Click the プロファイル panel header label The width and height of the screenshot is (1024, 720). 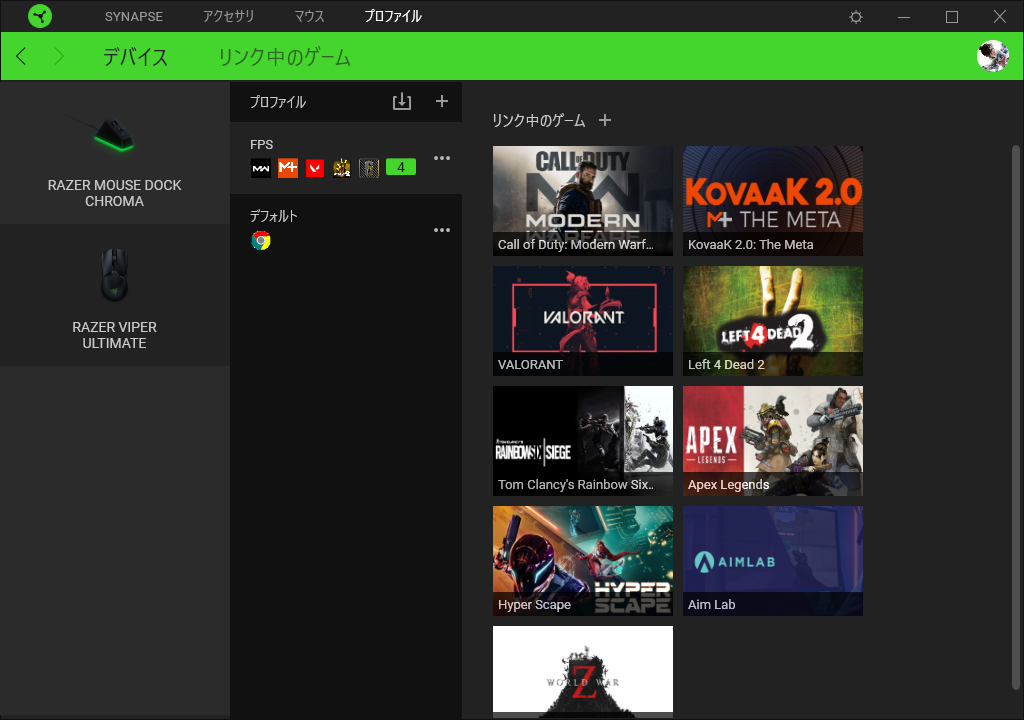[278, 102]
